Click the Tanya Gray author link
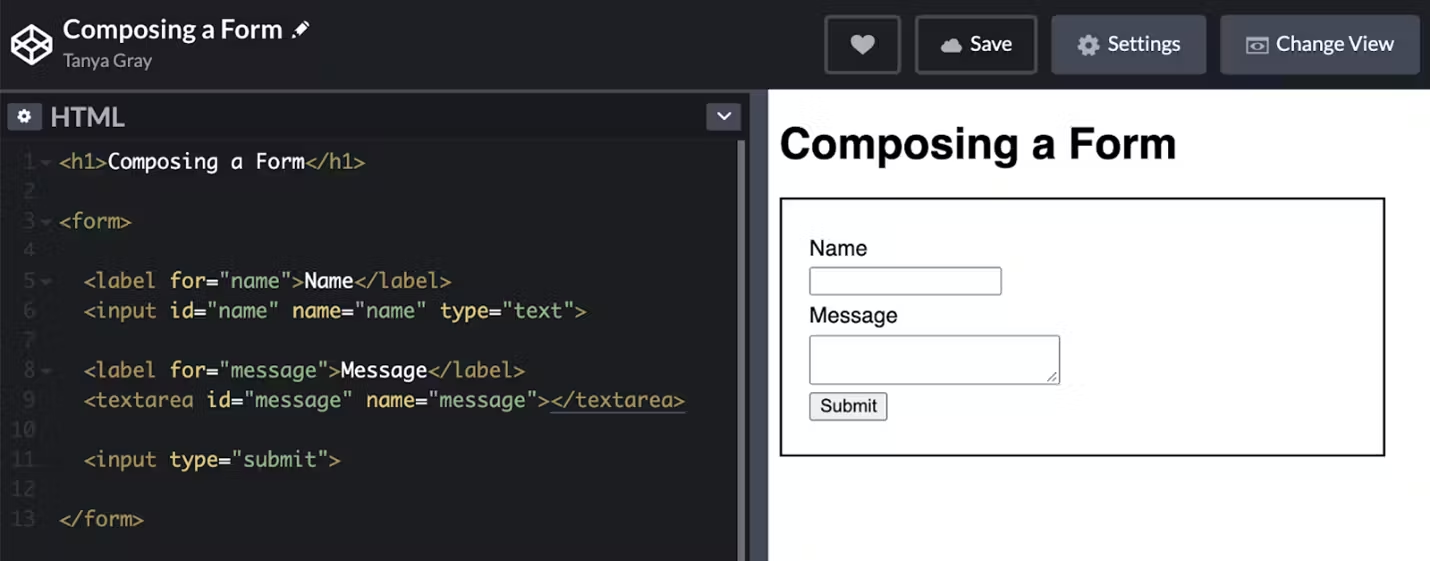Viewport: 1430px width, 561px height. coord(107,60)
